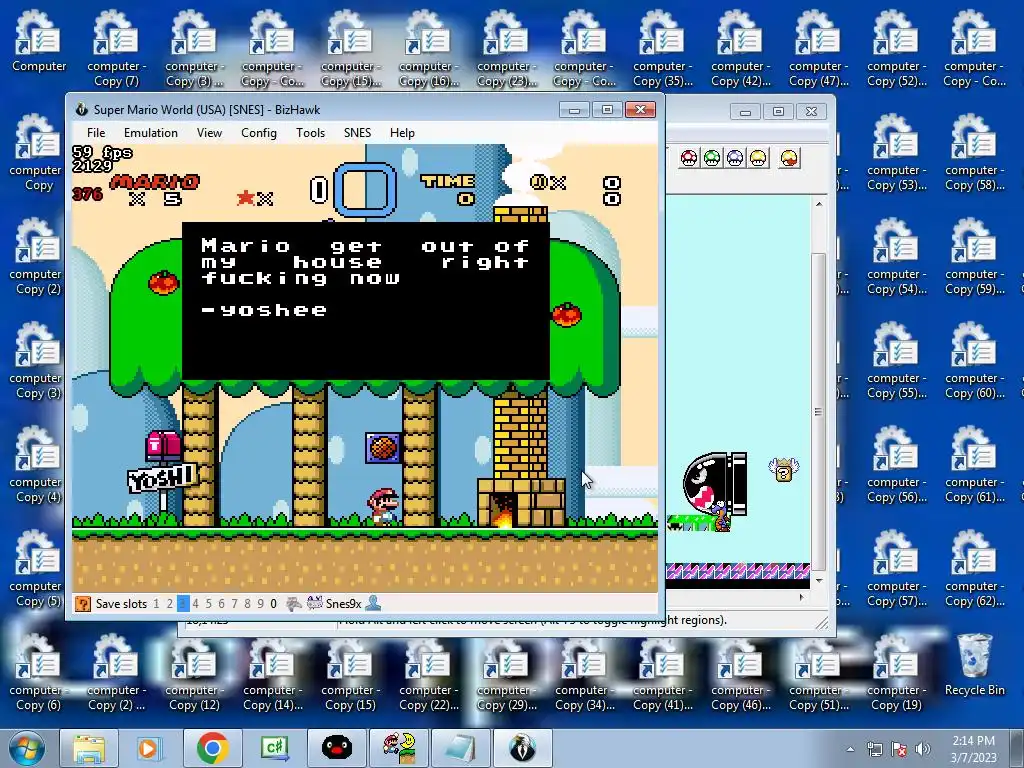The height and width of the screenshot is (768, 1024).
Task: Open the Emulation menu
Action: coord(150,133)
